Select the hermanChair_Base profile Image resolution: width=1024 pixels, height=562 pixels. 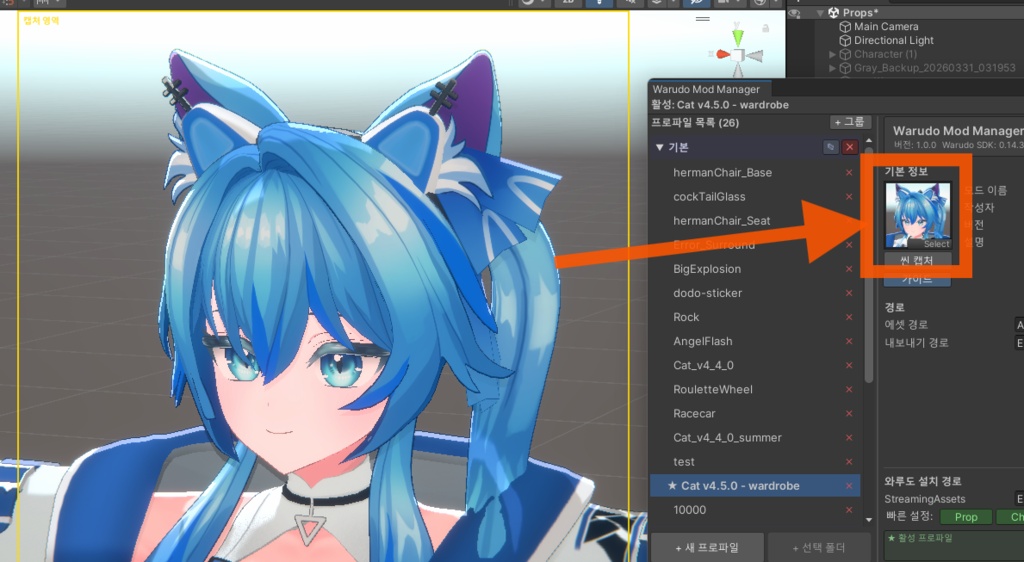click(x=754, y=173)
